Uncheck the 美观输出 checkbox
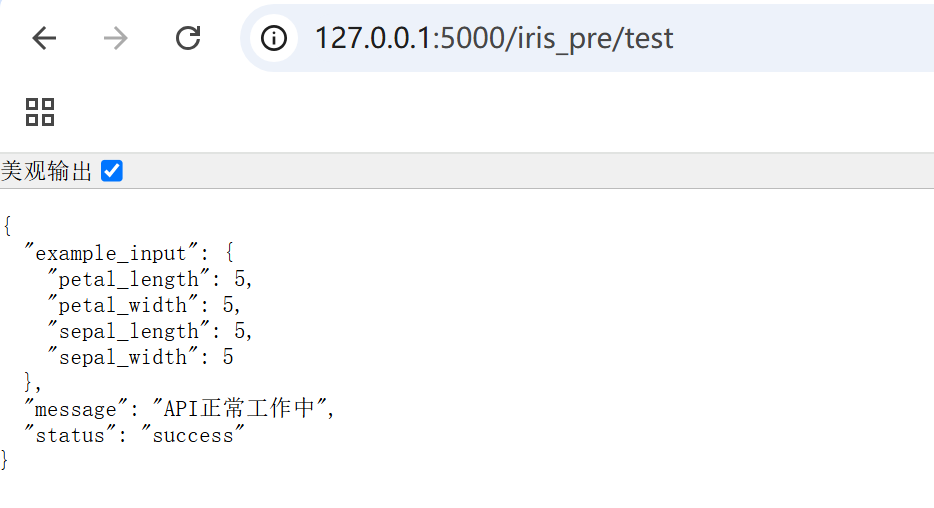The image size is (934, 508). click(112, 171)
